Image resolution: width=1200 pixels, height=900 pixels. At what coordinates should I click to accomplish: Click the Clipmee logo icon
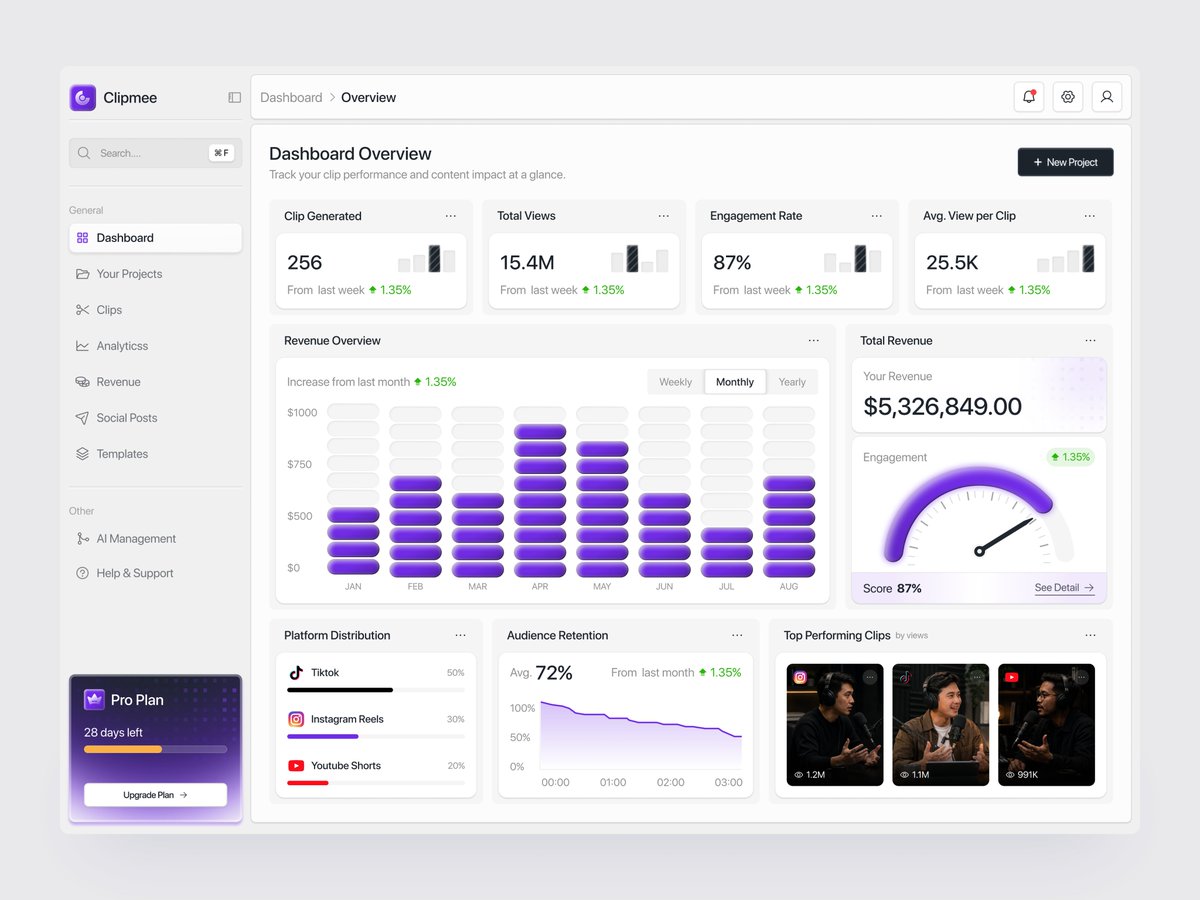point(83,97)
